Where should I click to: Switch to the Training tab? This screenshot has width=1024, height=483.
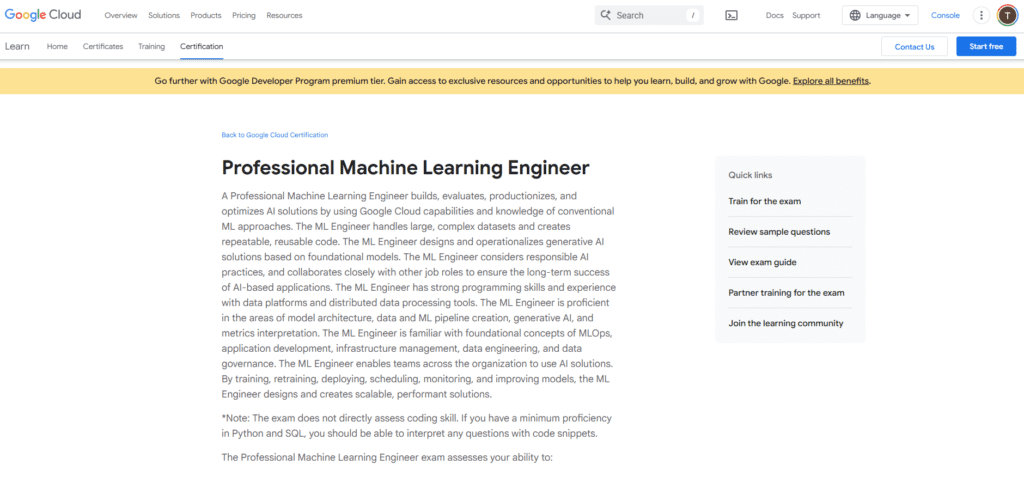152,46
